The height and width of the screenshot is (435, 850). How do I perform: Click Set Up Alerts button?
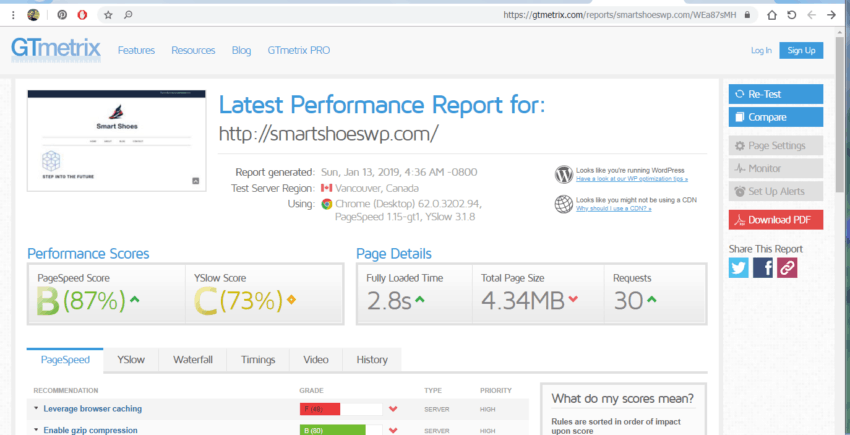coord(776,191)
